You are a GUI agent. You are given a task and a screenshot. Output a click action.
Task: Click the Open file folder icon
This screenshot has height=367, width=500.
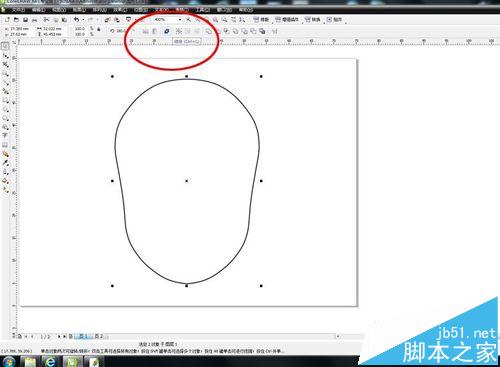point(16,20)
